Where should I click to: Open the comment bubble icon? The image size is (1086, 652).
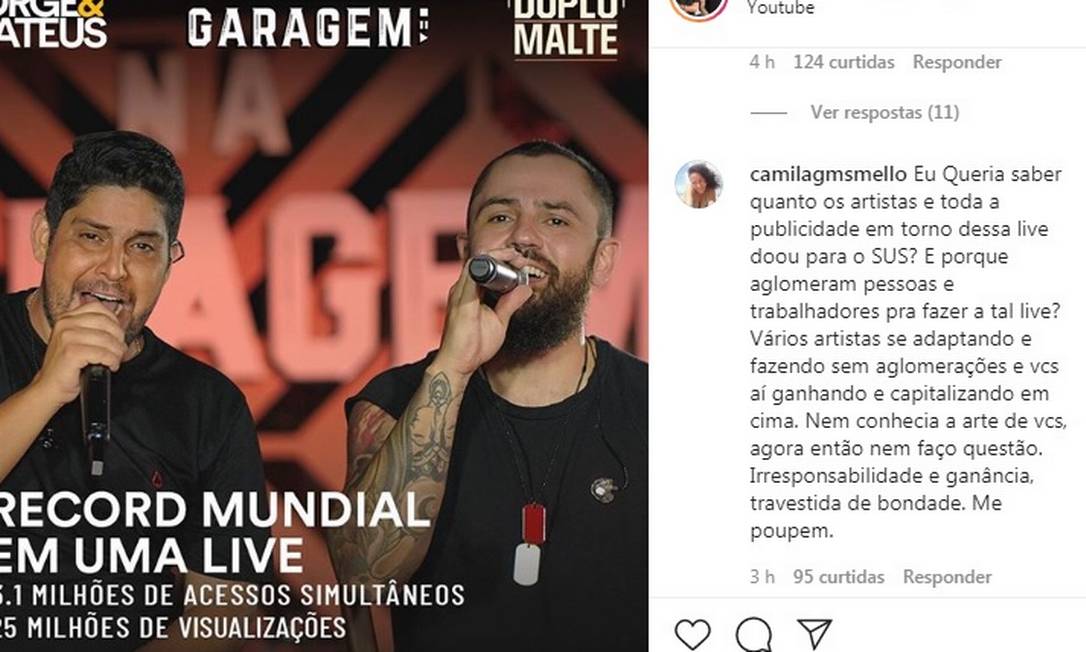click(x=754, y=634)
